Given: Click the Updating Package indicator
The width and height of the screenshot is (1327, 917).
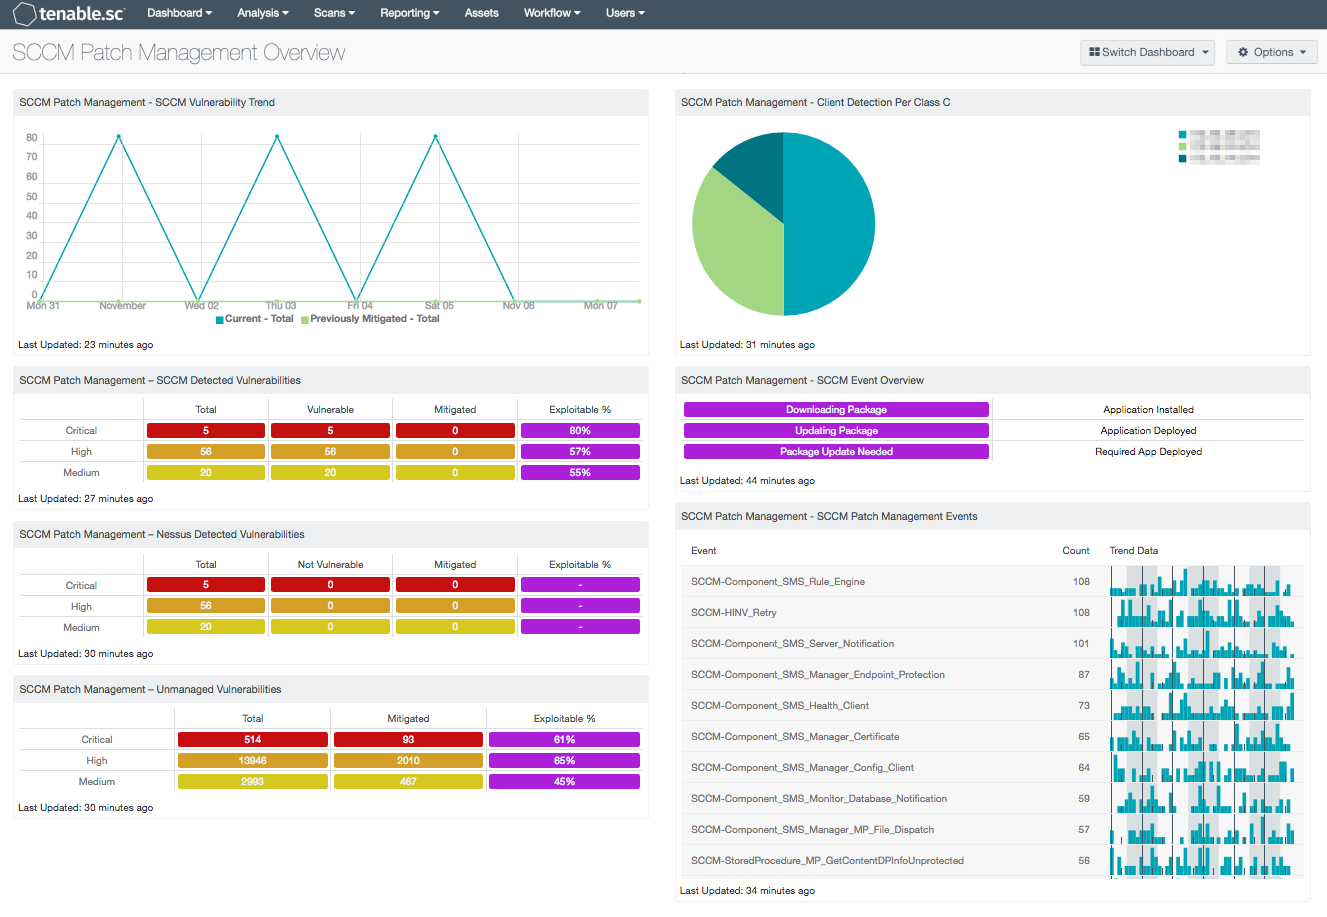Looking at the screenshot, I should [x=836, y=431].
